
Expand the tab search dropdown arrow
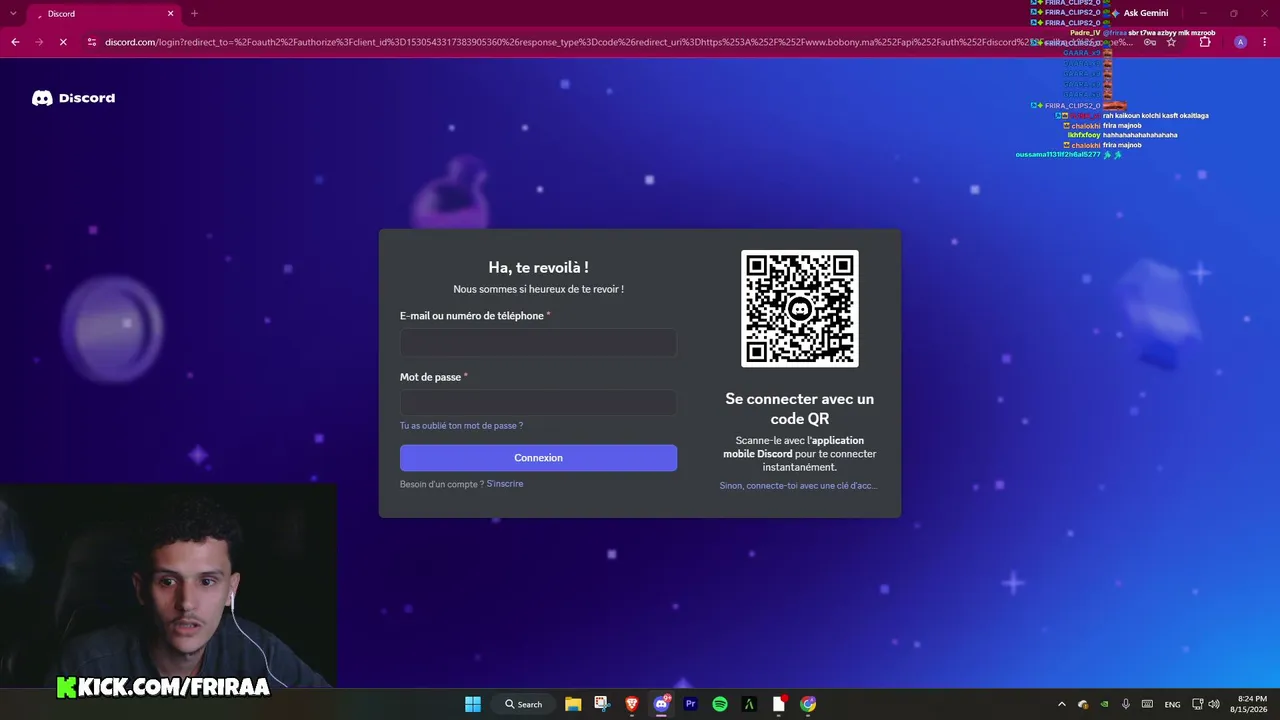(x=13, y=14)
